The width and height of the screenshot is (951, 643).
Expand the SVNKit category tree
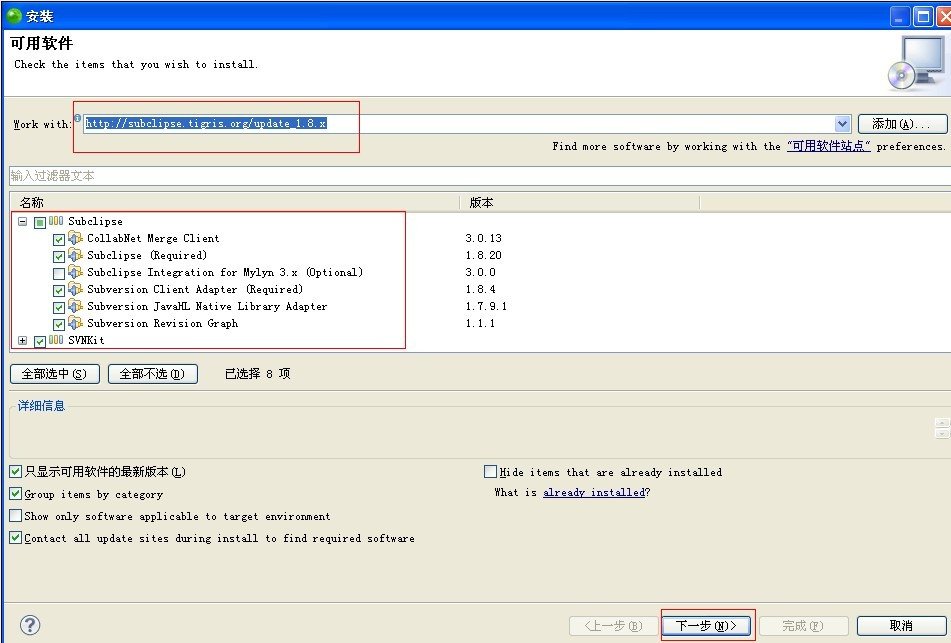pyautogui.click(x=22, y=340)
